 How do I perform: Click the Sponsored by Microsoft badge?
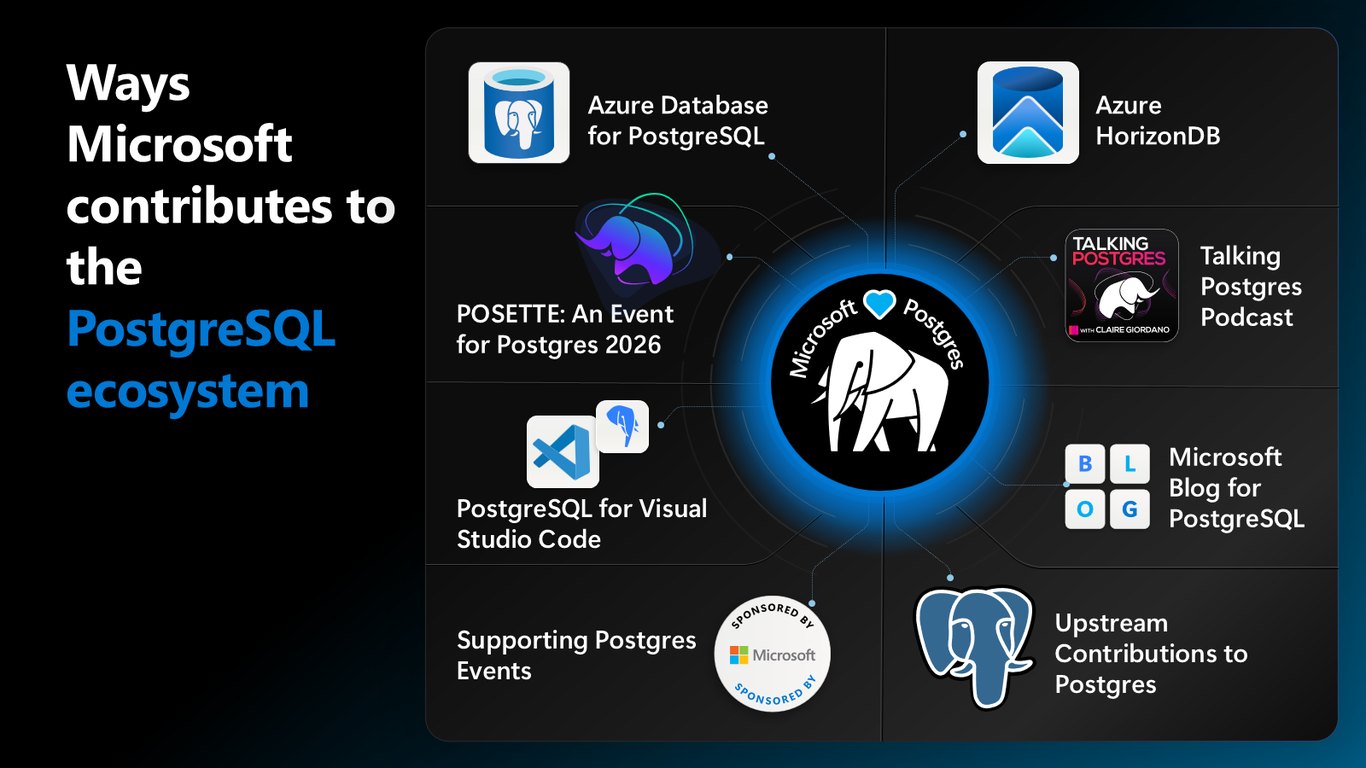pyautogui.click(x=773, y=655)
